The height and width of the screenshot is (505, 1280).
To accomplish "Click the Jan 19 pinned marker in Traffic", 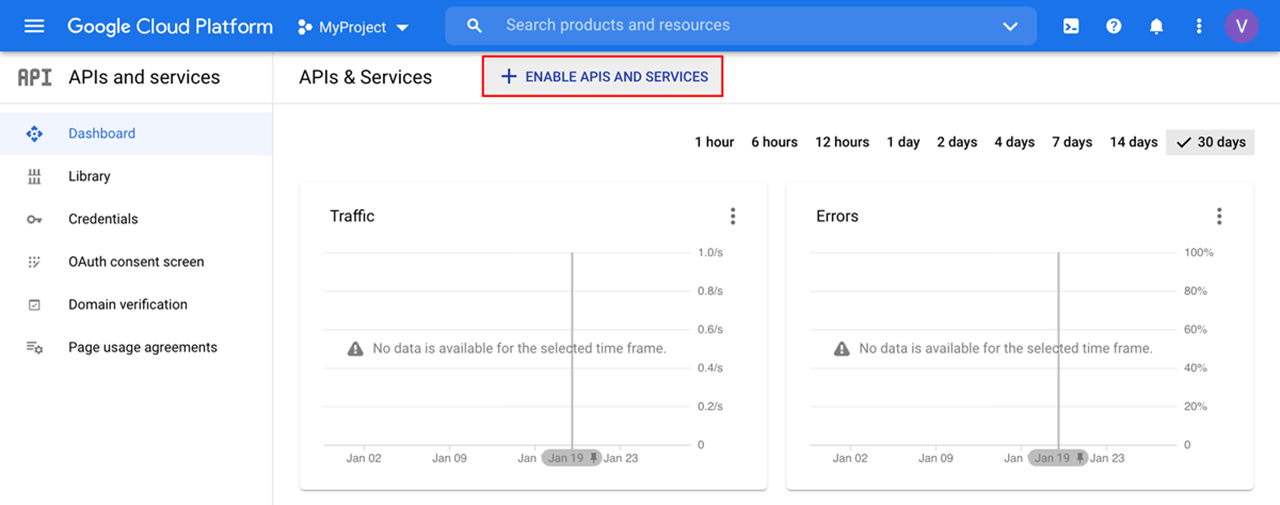I will point(572,457).
